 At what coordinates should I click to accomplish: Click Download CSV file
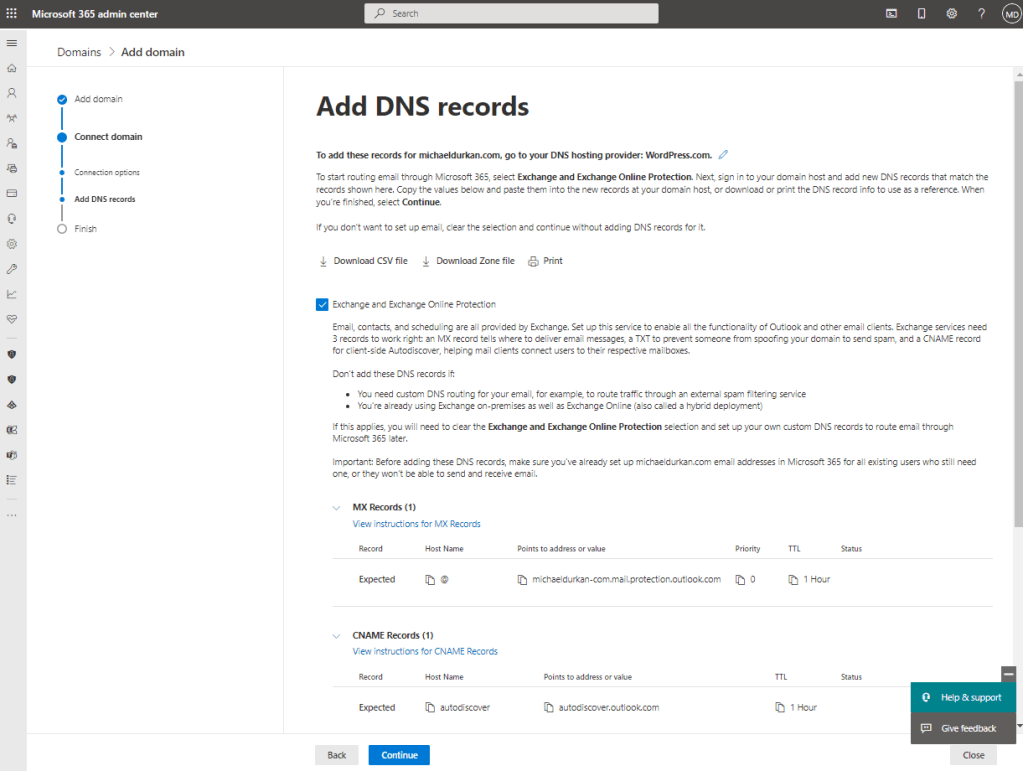(363, 261)
